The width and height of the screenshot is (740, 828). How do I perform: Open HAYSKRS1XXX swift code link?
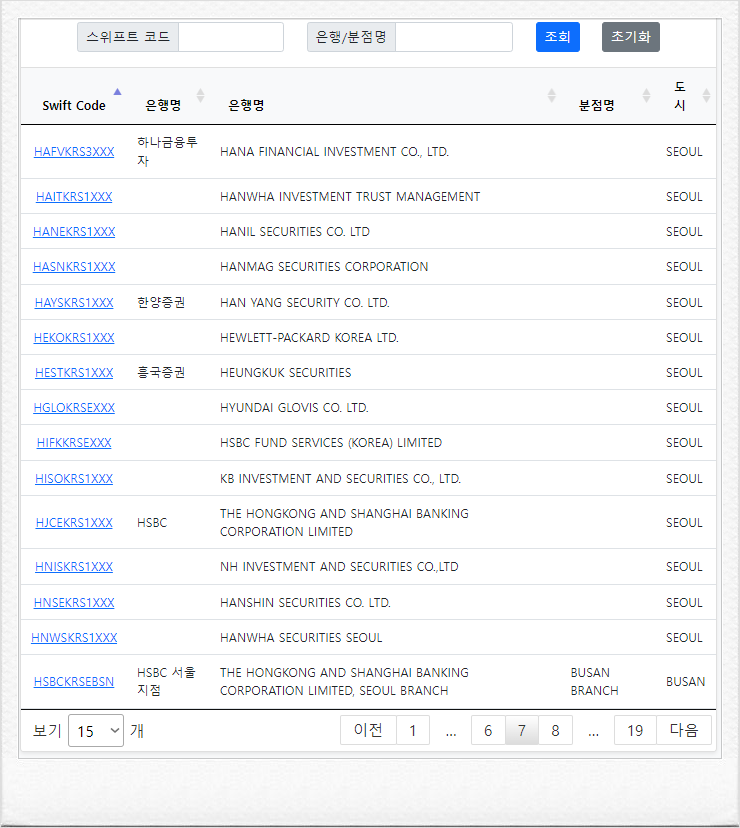pyautogui.click(x=74, y=303)
